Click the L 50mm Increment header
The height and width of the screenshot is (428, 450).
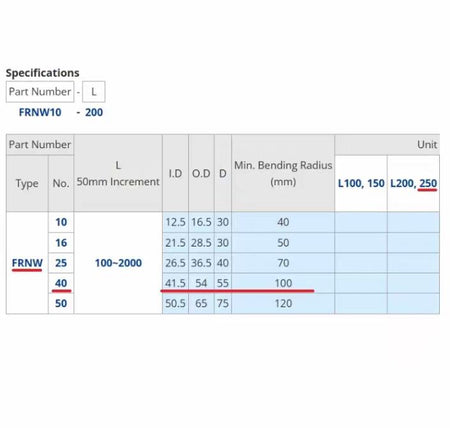(x=118, y=173)
